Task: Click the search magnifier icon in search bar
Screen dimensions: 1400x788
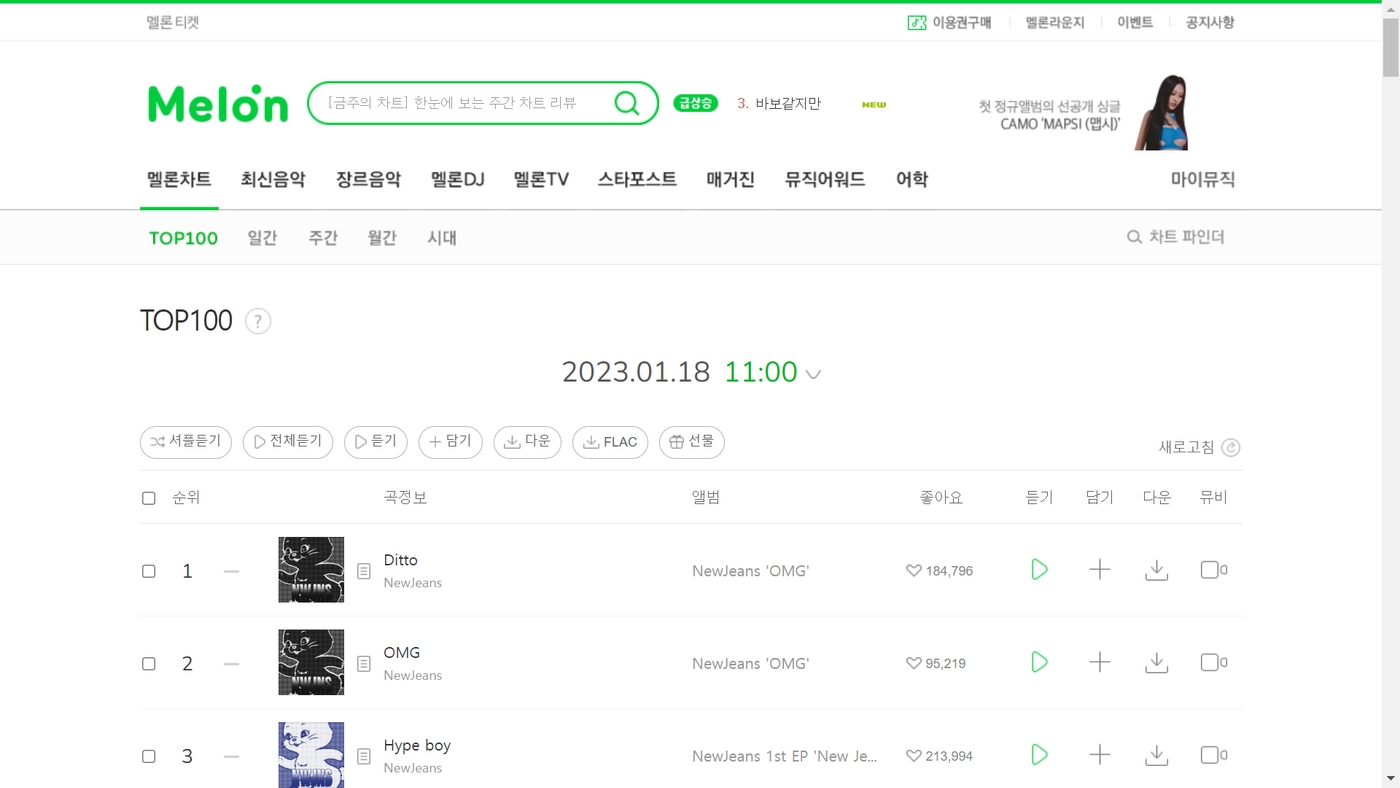Action: point(627,103)
